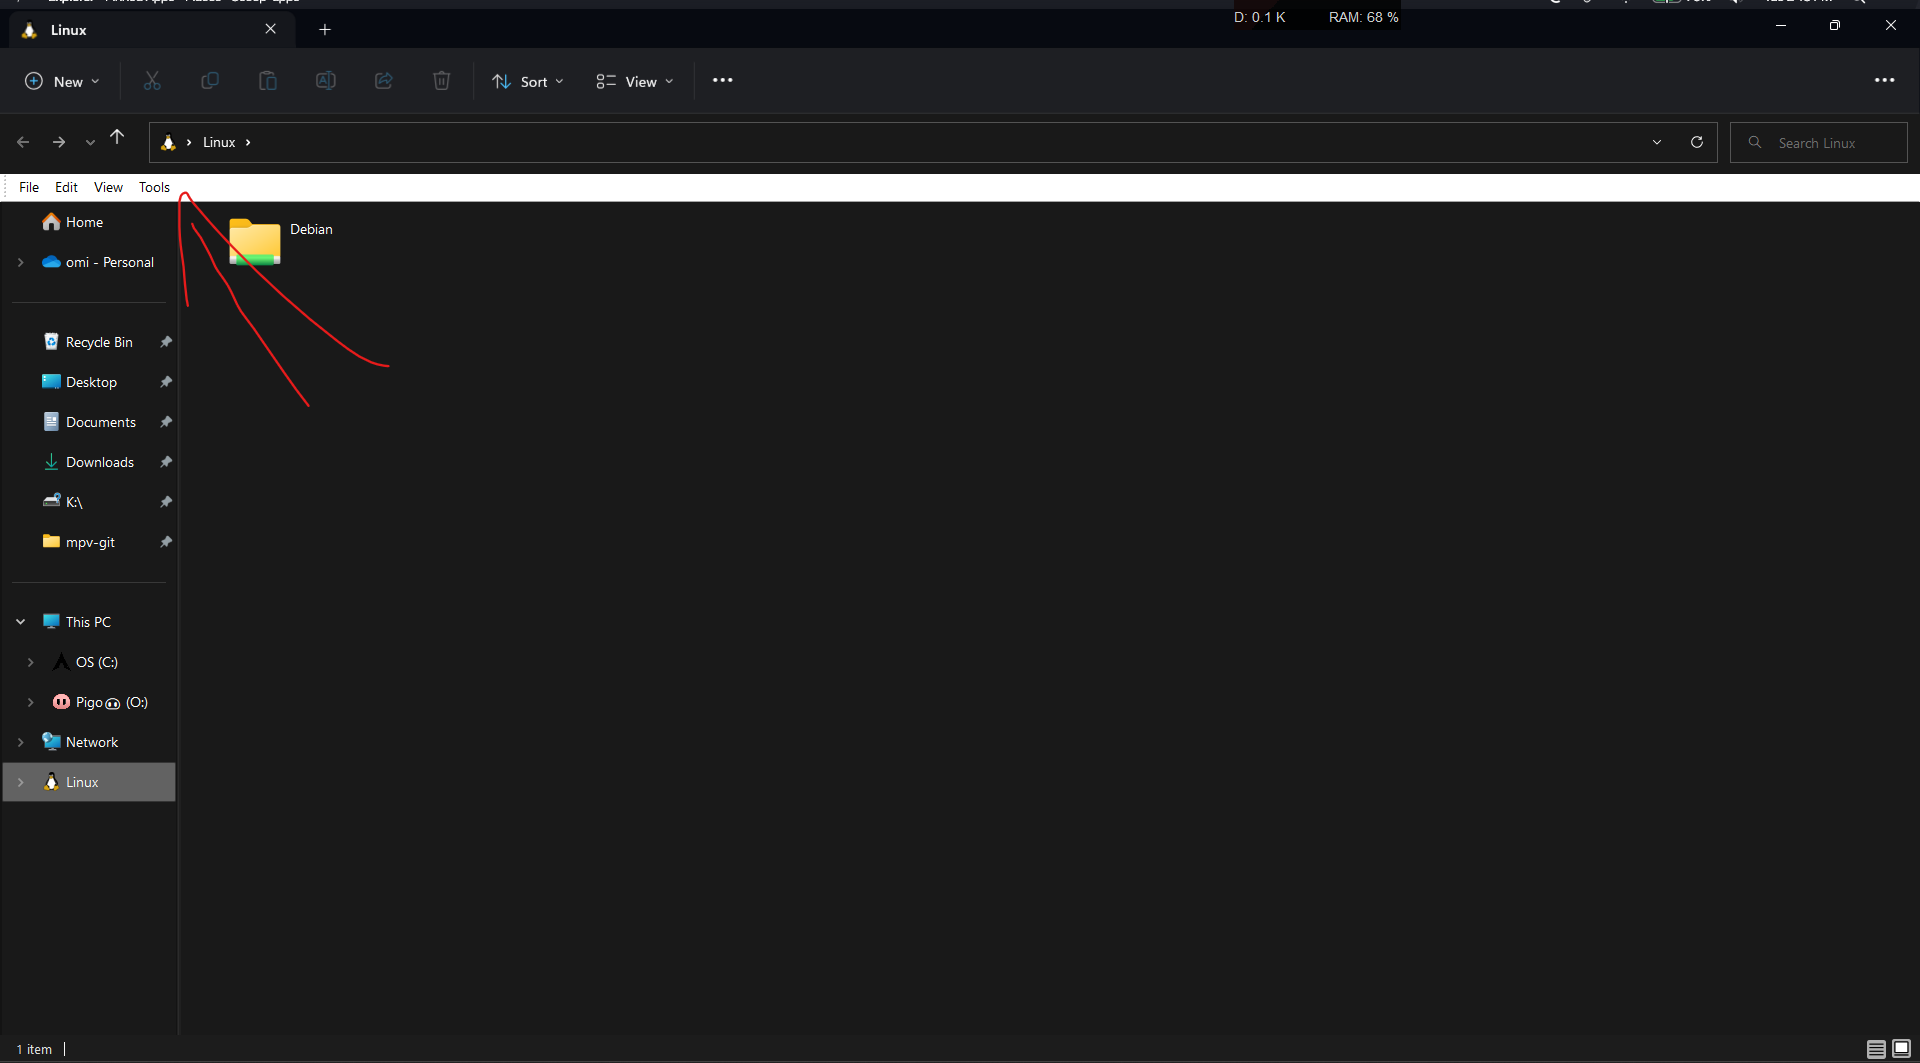Go back to previous folder

pos(23,142)
